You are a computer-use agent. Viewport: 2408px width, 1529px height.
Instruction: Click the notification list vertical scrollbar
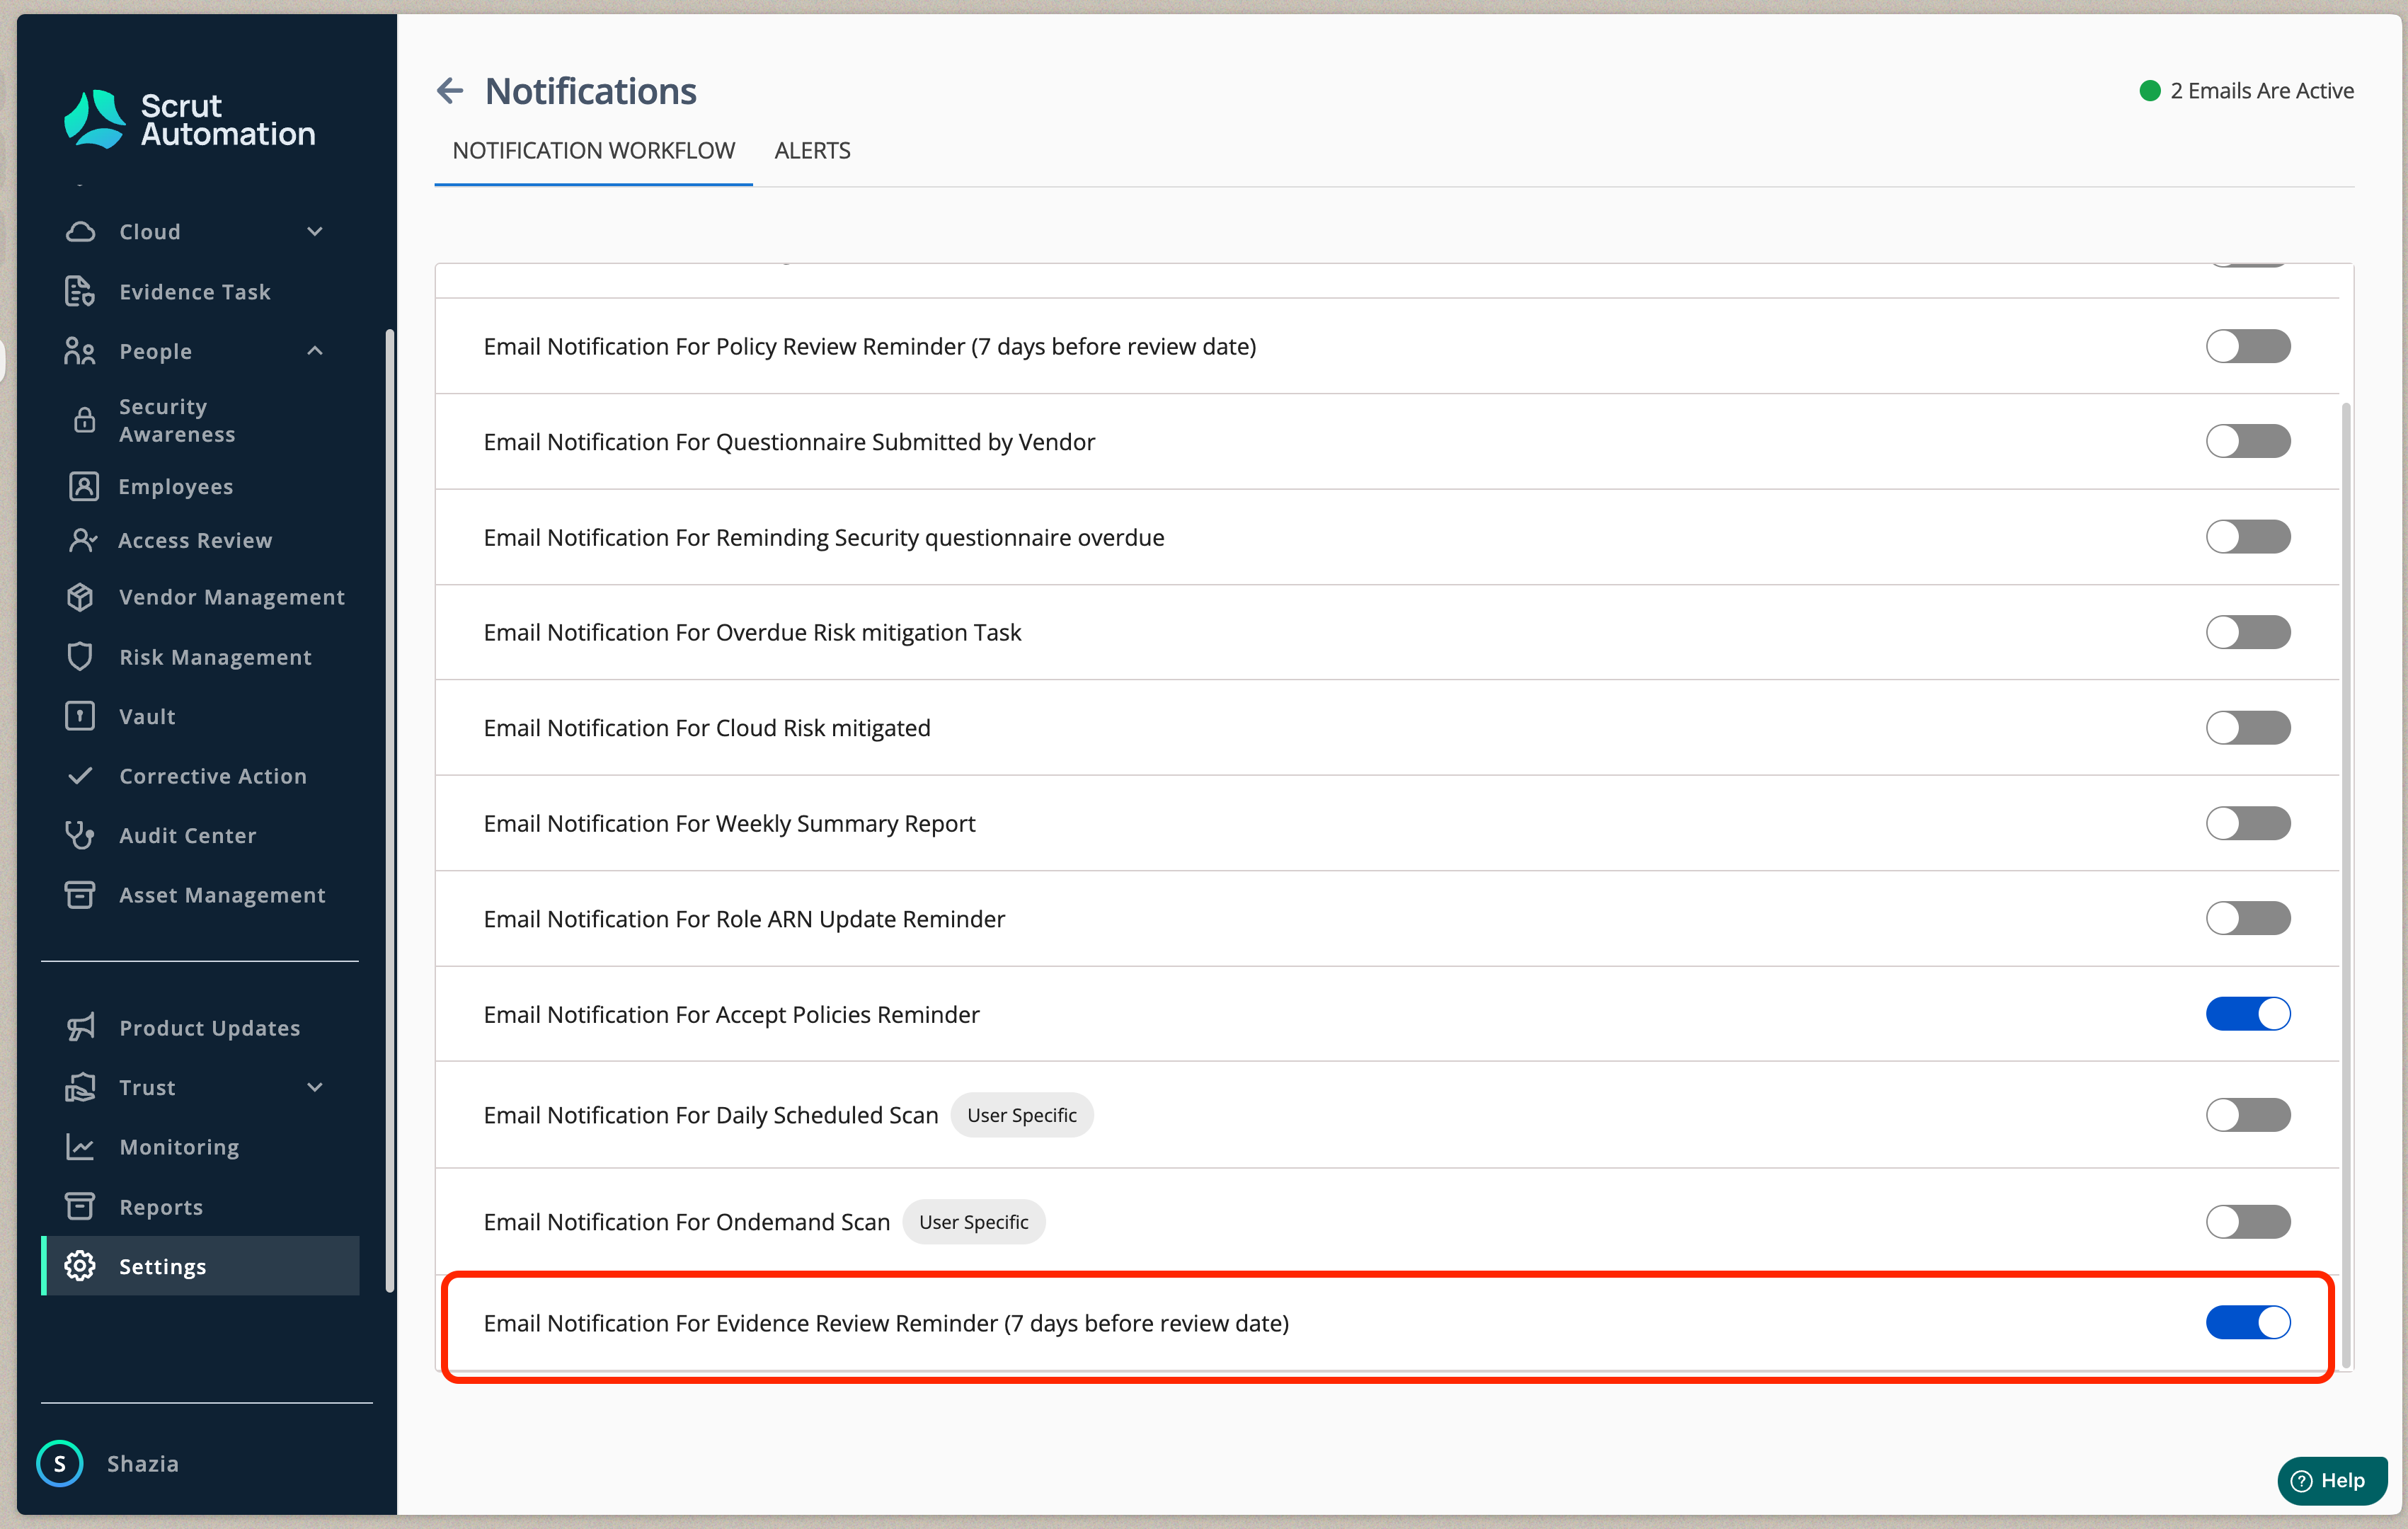[2346, 885]
